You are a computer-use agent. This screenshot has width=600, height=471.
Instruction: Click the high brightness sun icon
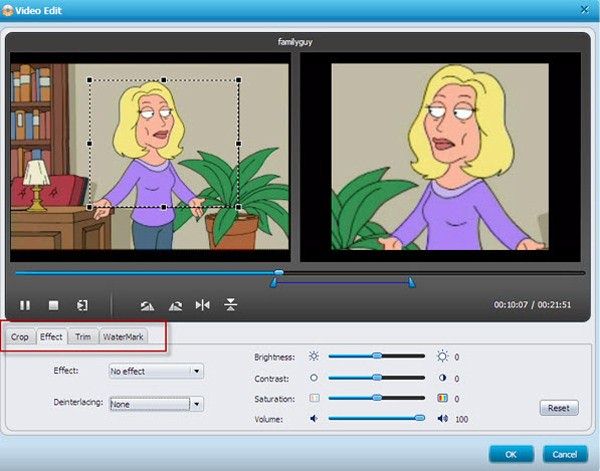tap(442, 356)
